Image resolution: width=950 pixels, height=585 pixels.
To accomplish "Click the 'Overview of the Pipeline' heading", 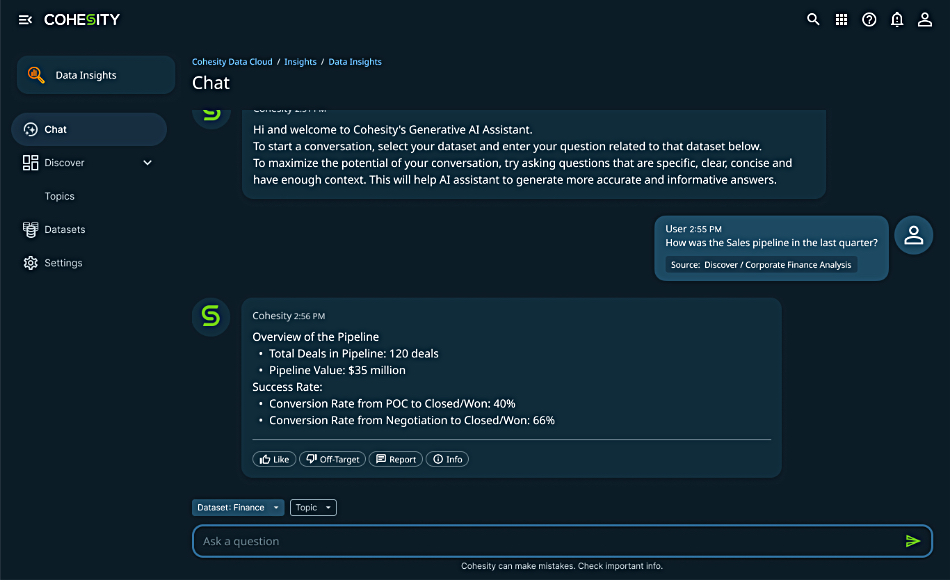I will pyautogui.click(x=316, y=337).
